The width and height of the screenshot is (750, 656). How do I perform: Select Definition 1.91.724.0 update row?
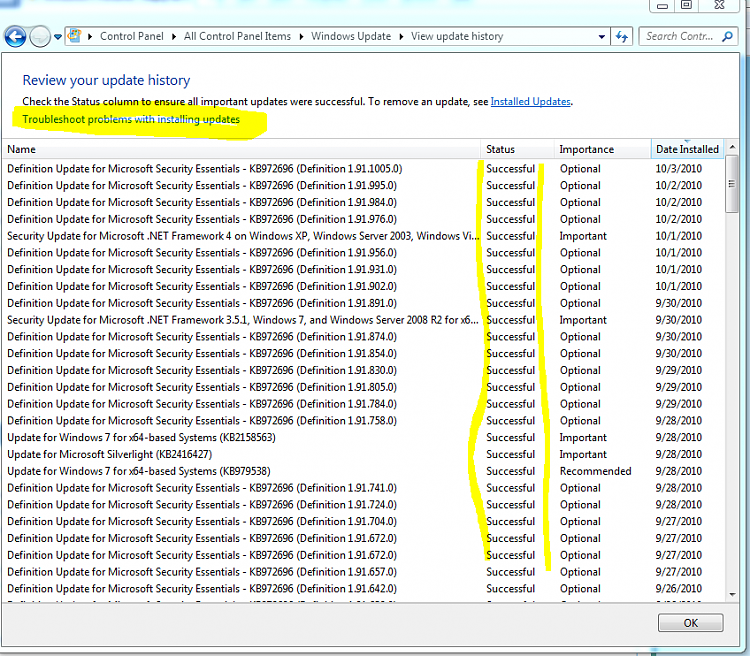coord(363,505)
